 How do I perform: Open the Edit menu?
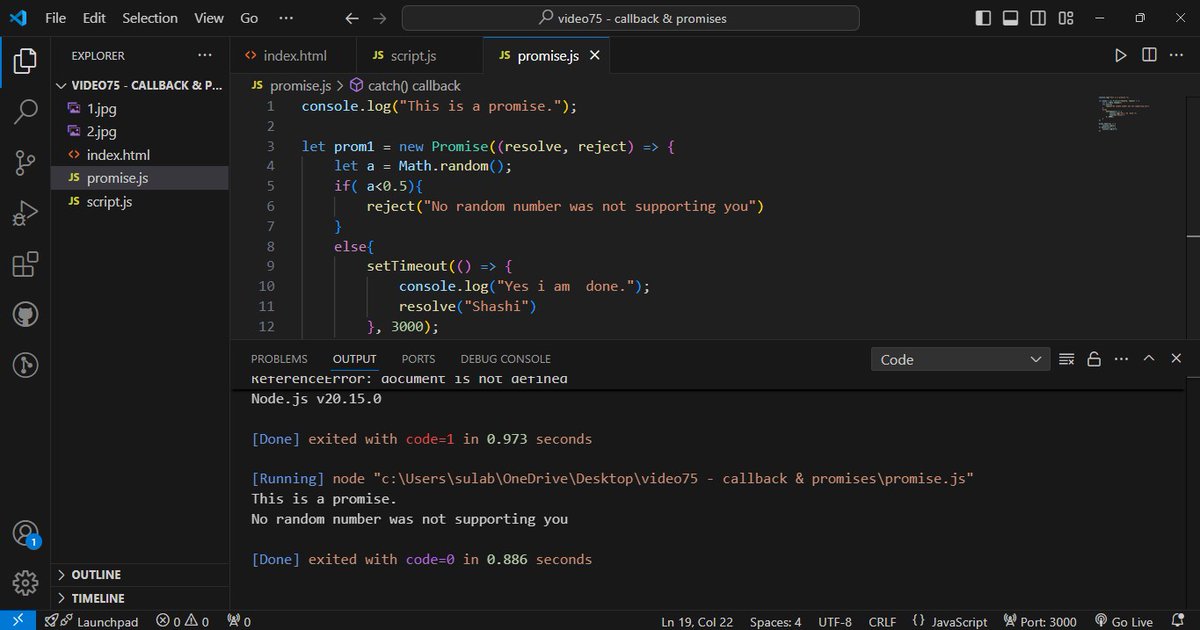coord(94,18)
